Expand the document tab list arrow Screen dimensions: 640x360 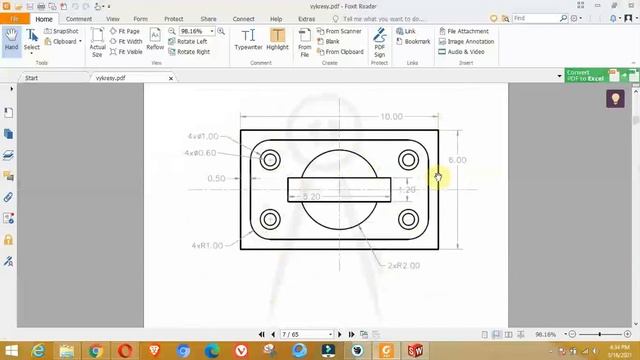(559, 76)
